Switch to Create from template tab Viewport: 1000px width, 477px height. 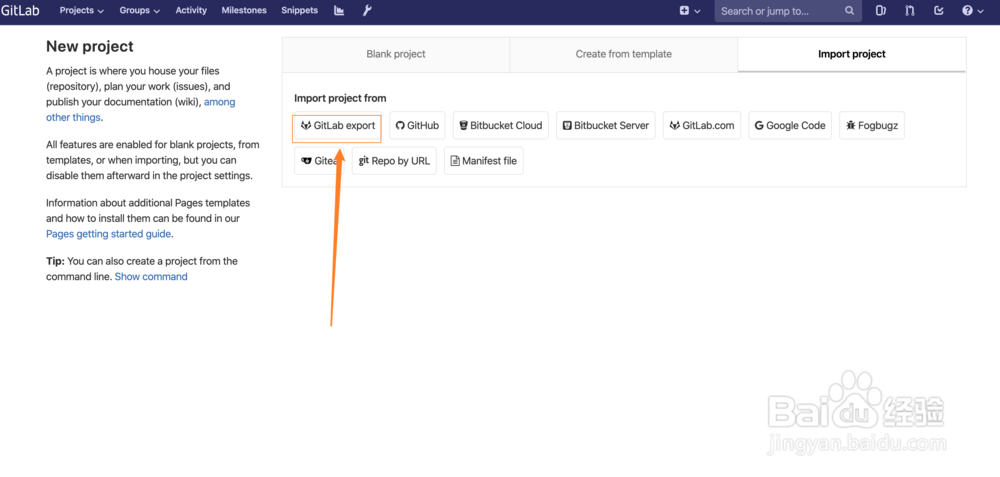[x=624, y=54]
